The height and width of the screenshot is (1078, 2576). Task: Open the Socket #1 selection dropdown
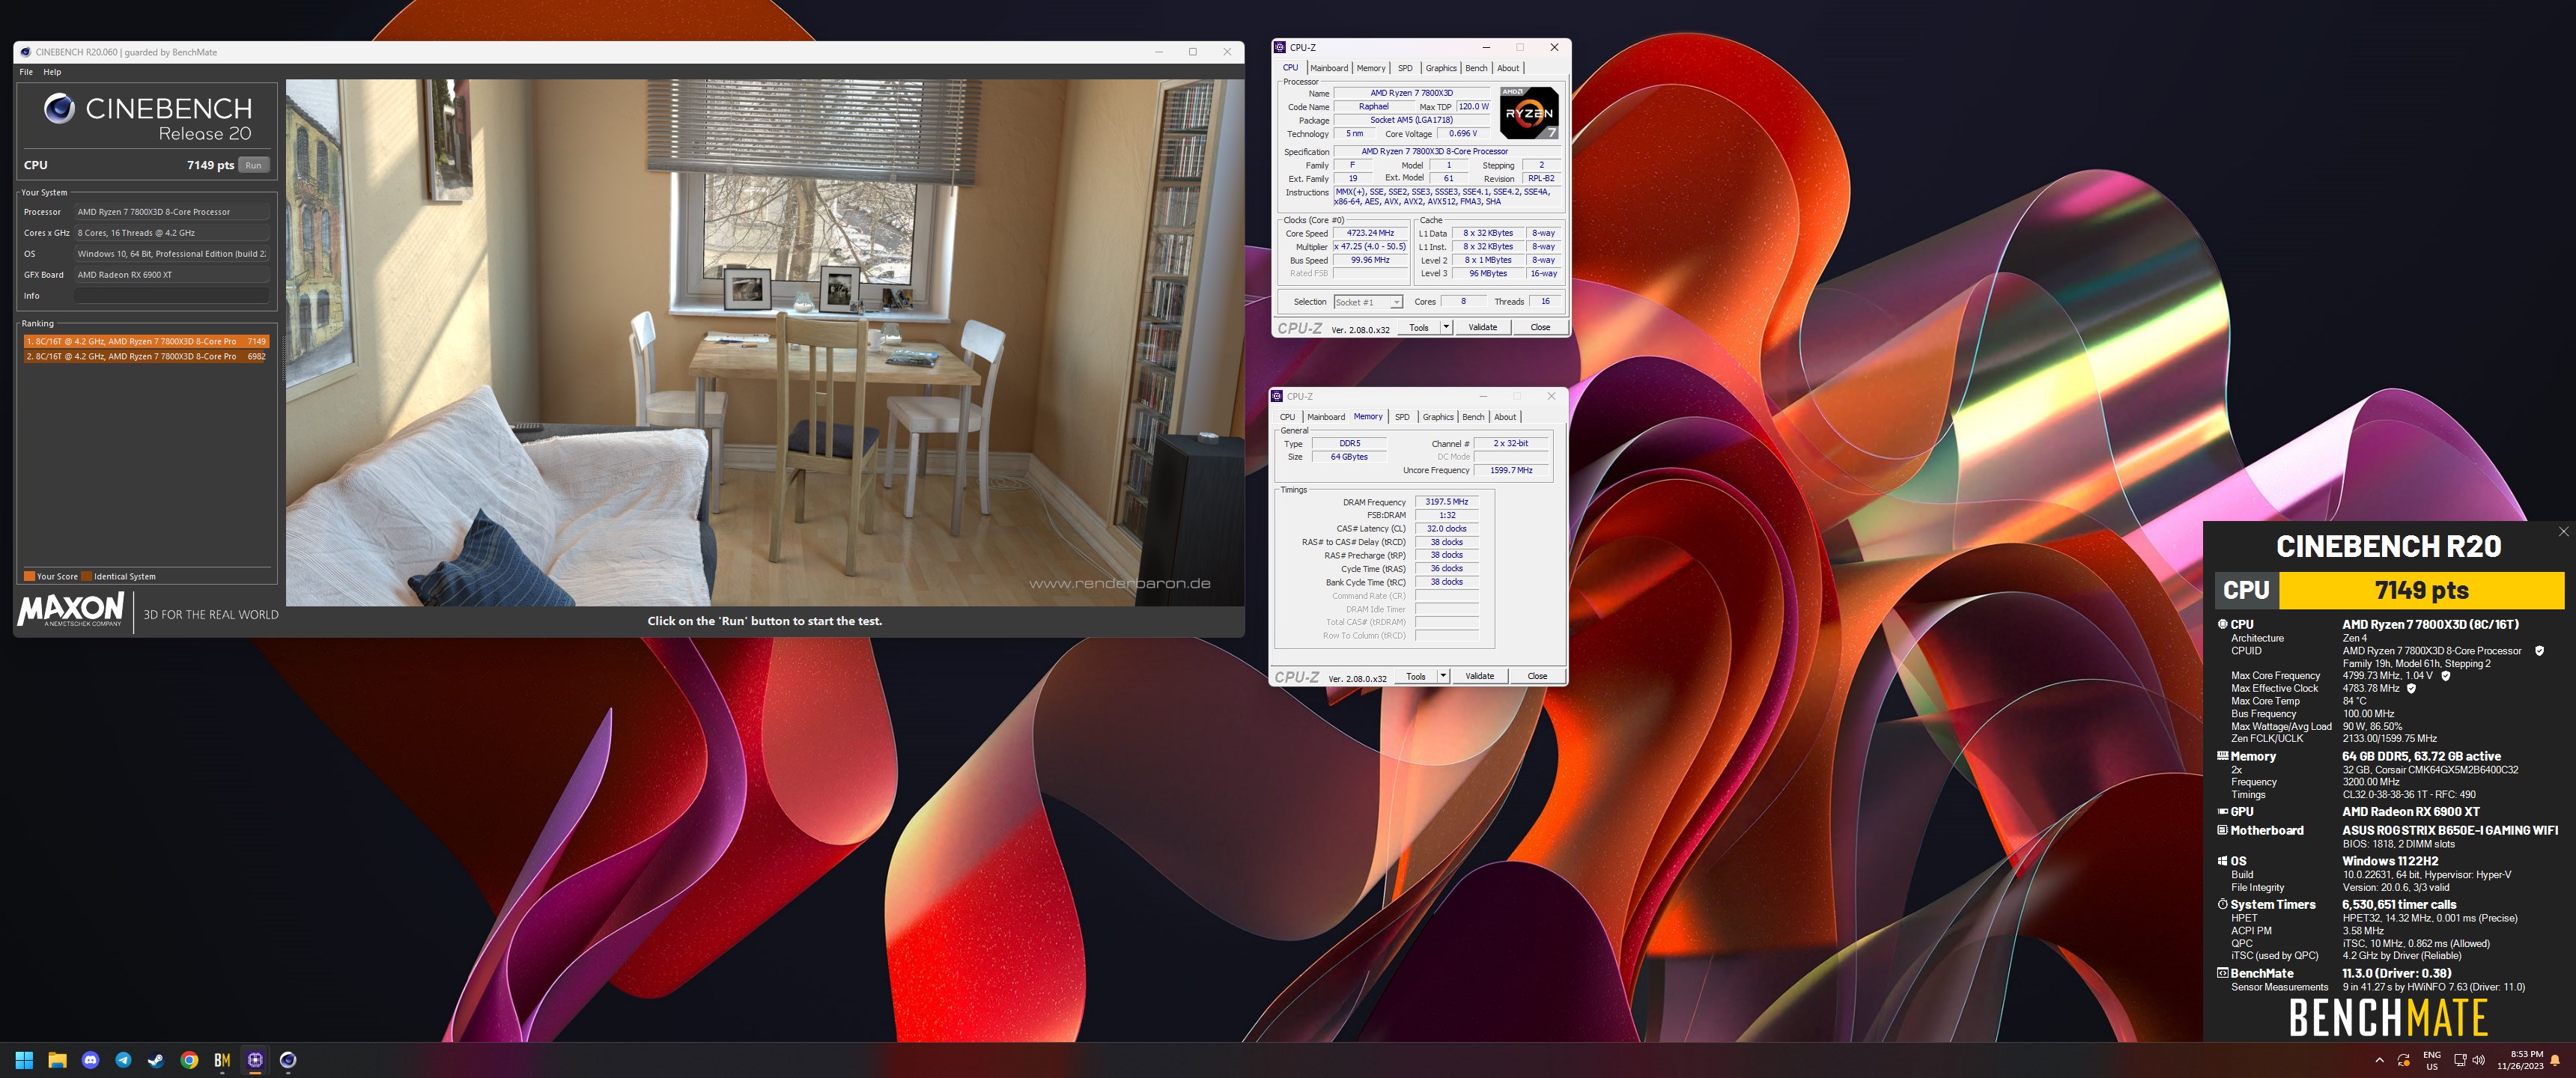(x=1368, y=302)
